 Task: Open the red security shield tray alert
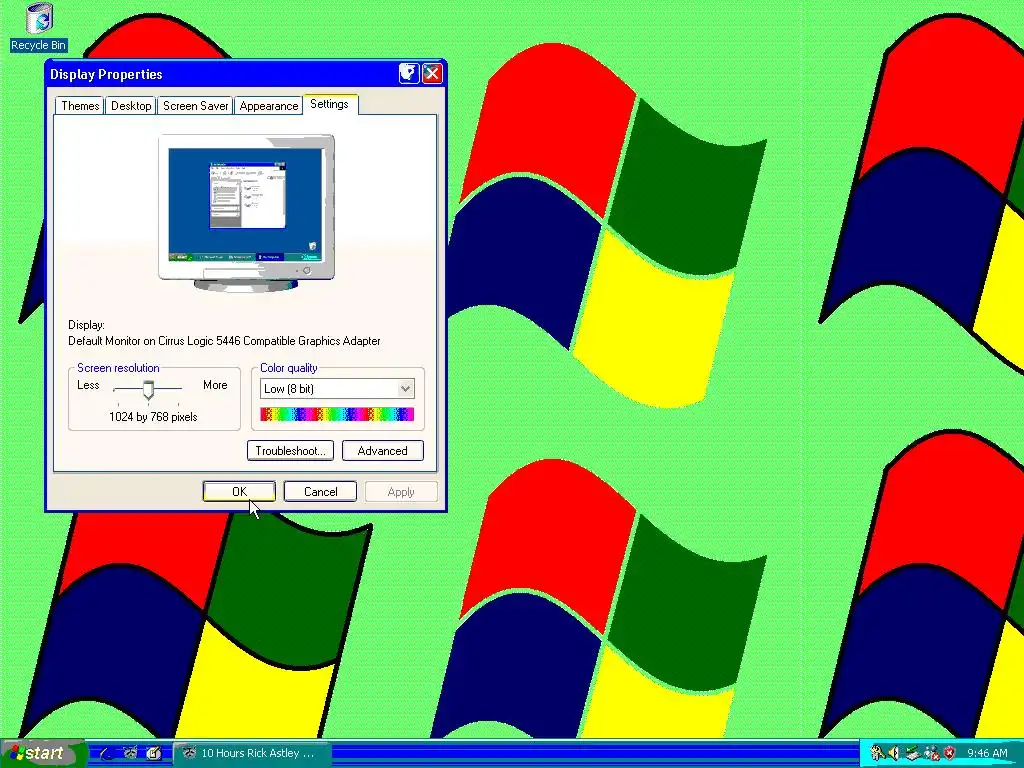(950, 753)
